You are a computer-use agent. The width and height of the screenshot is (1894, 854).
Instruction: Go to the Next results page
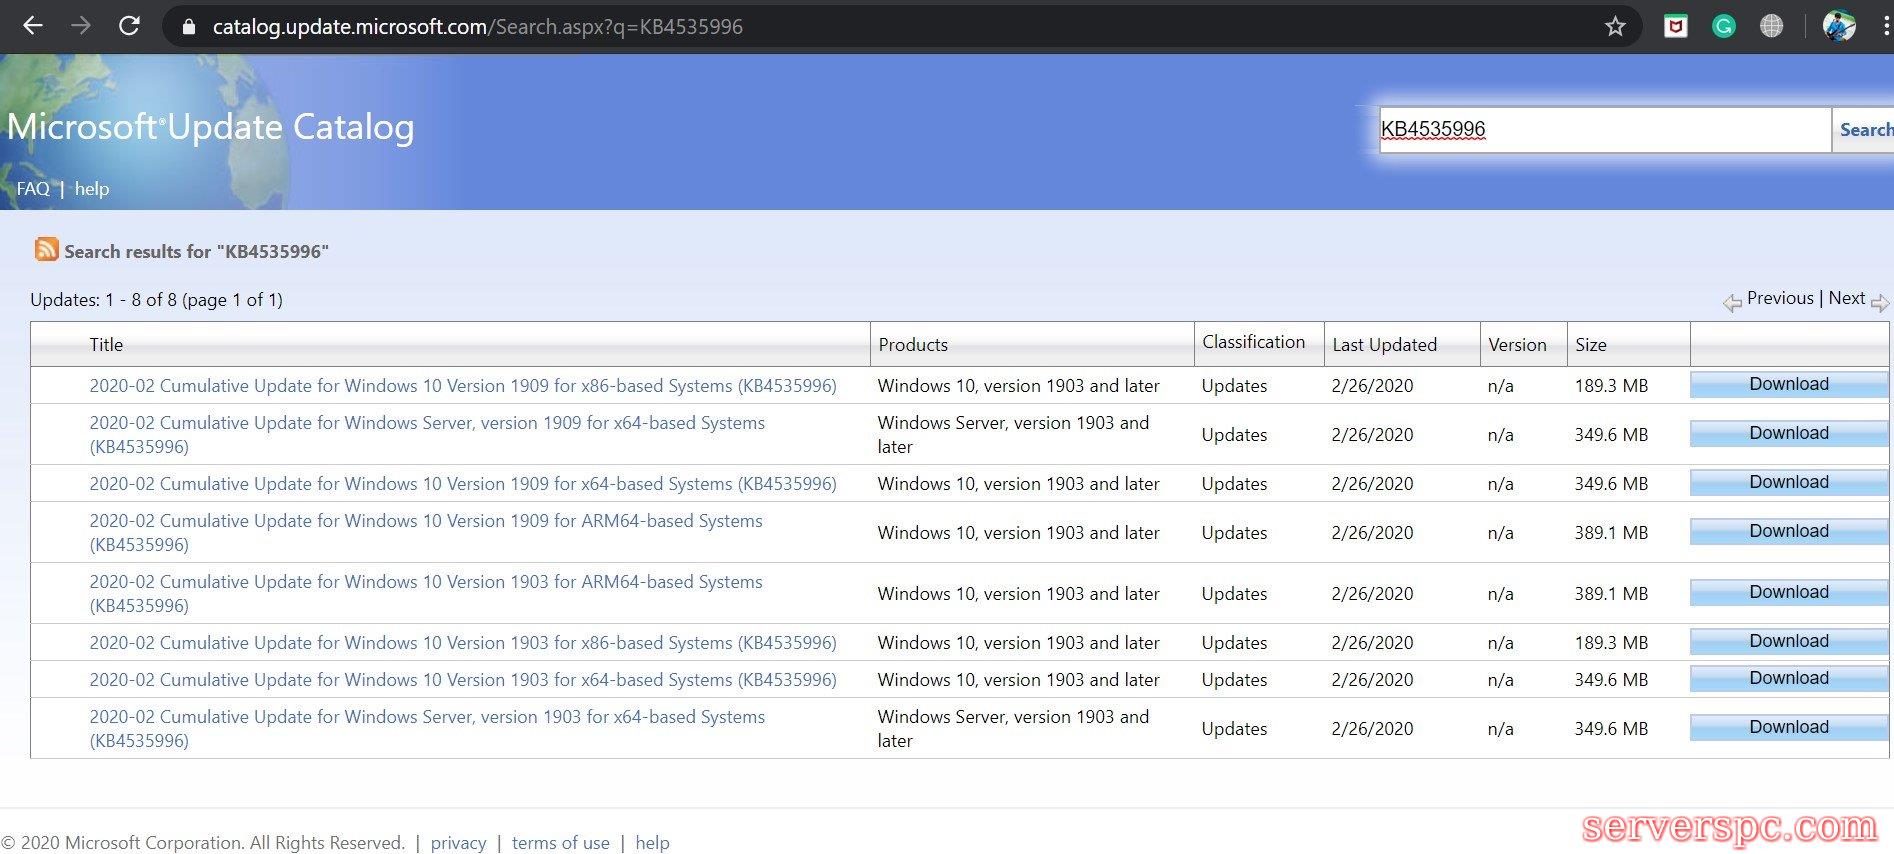[x=1846, y=298]
